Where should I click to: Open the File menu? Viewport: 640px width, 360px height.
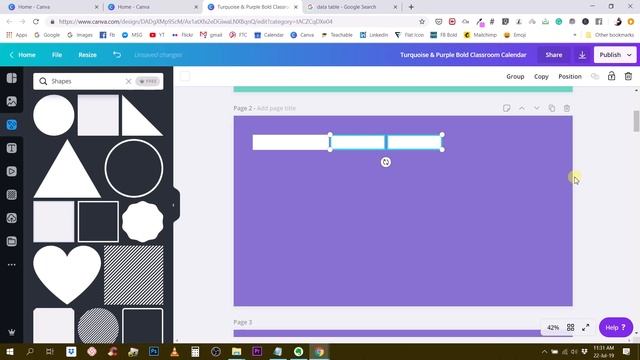click(x=57, y=55)
